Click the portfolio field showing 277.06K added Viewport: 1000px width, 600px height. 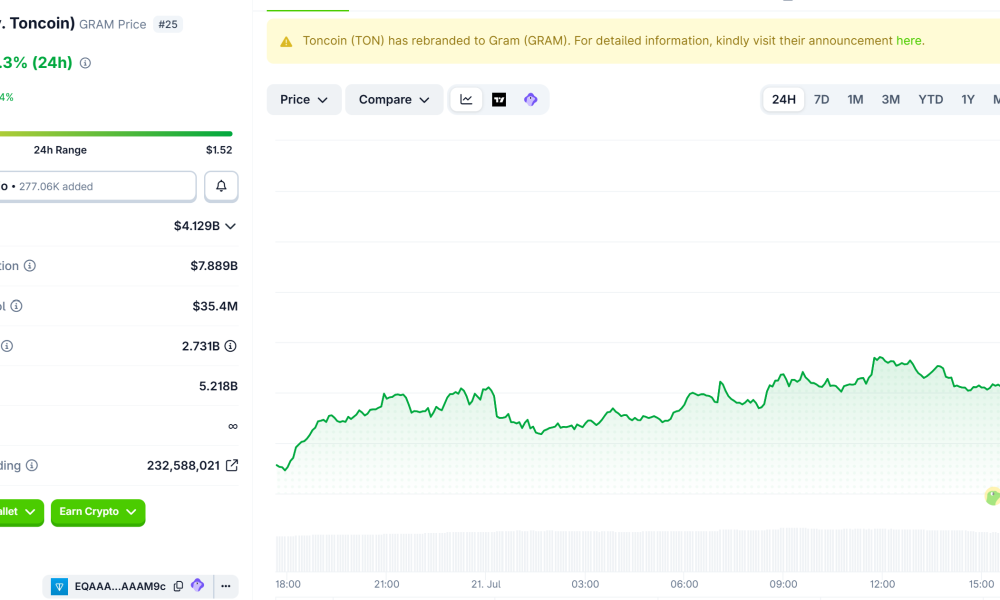(97, 186)
